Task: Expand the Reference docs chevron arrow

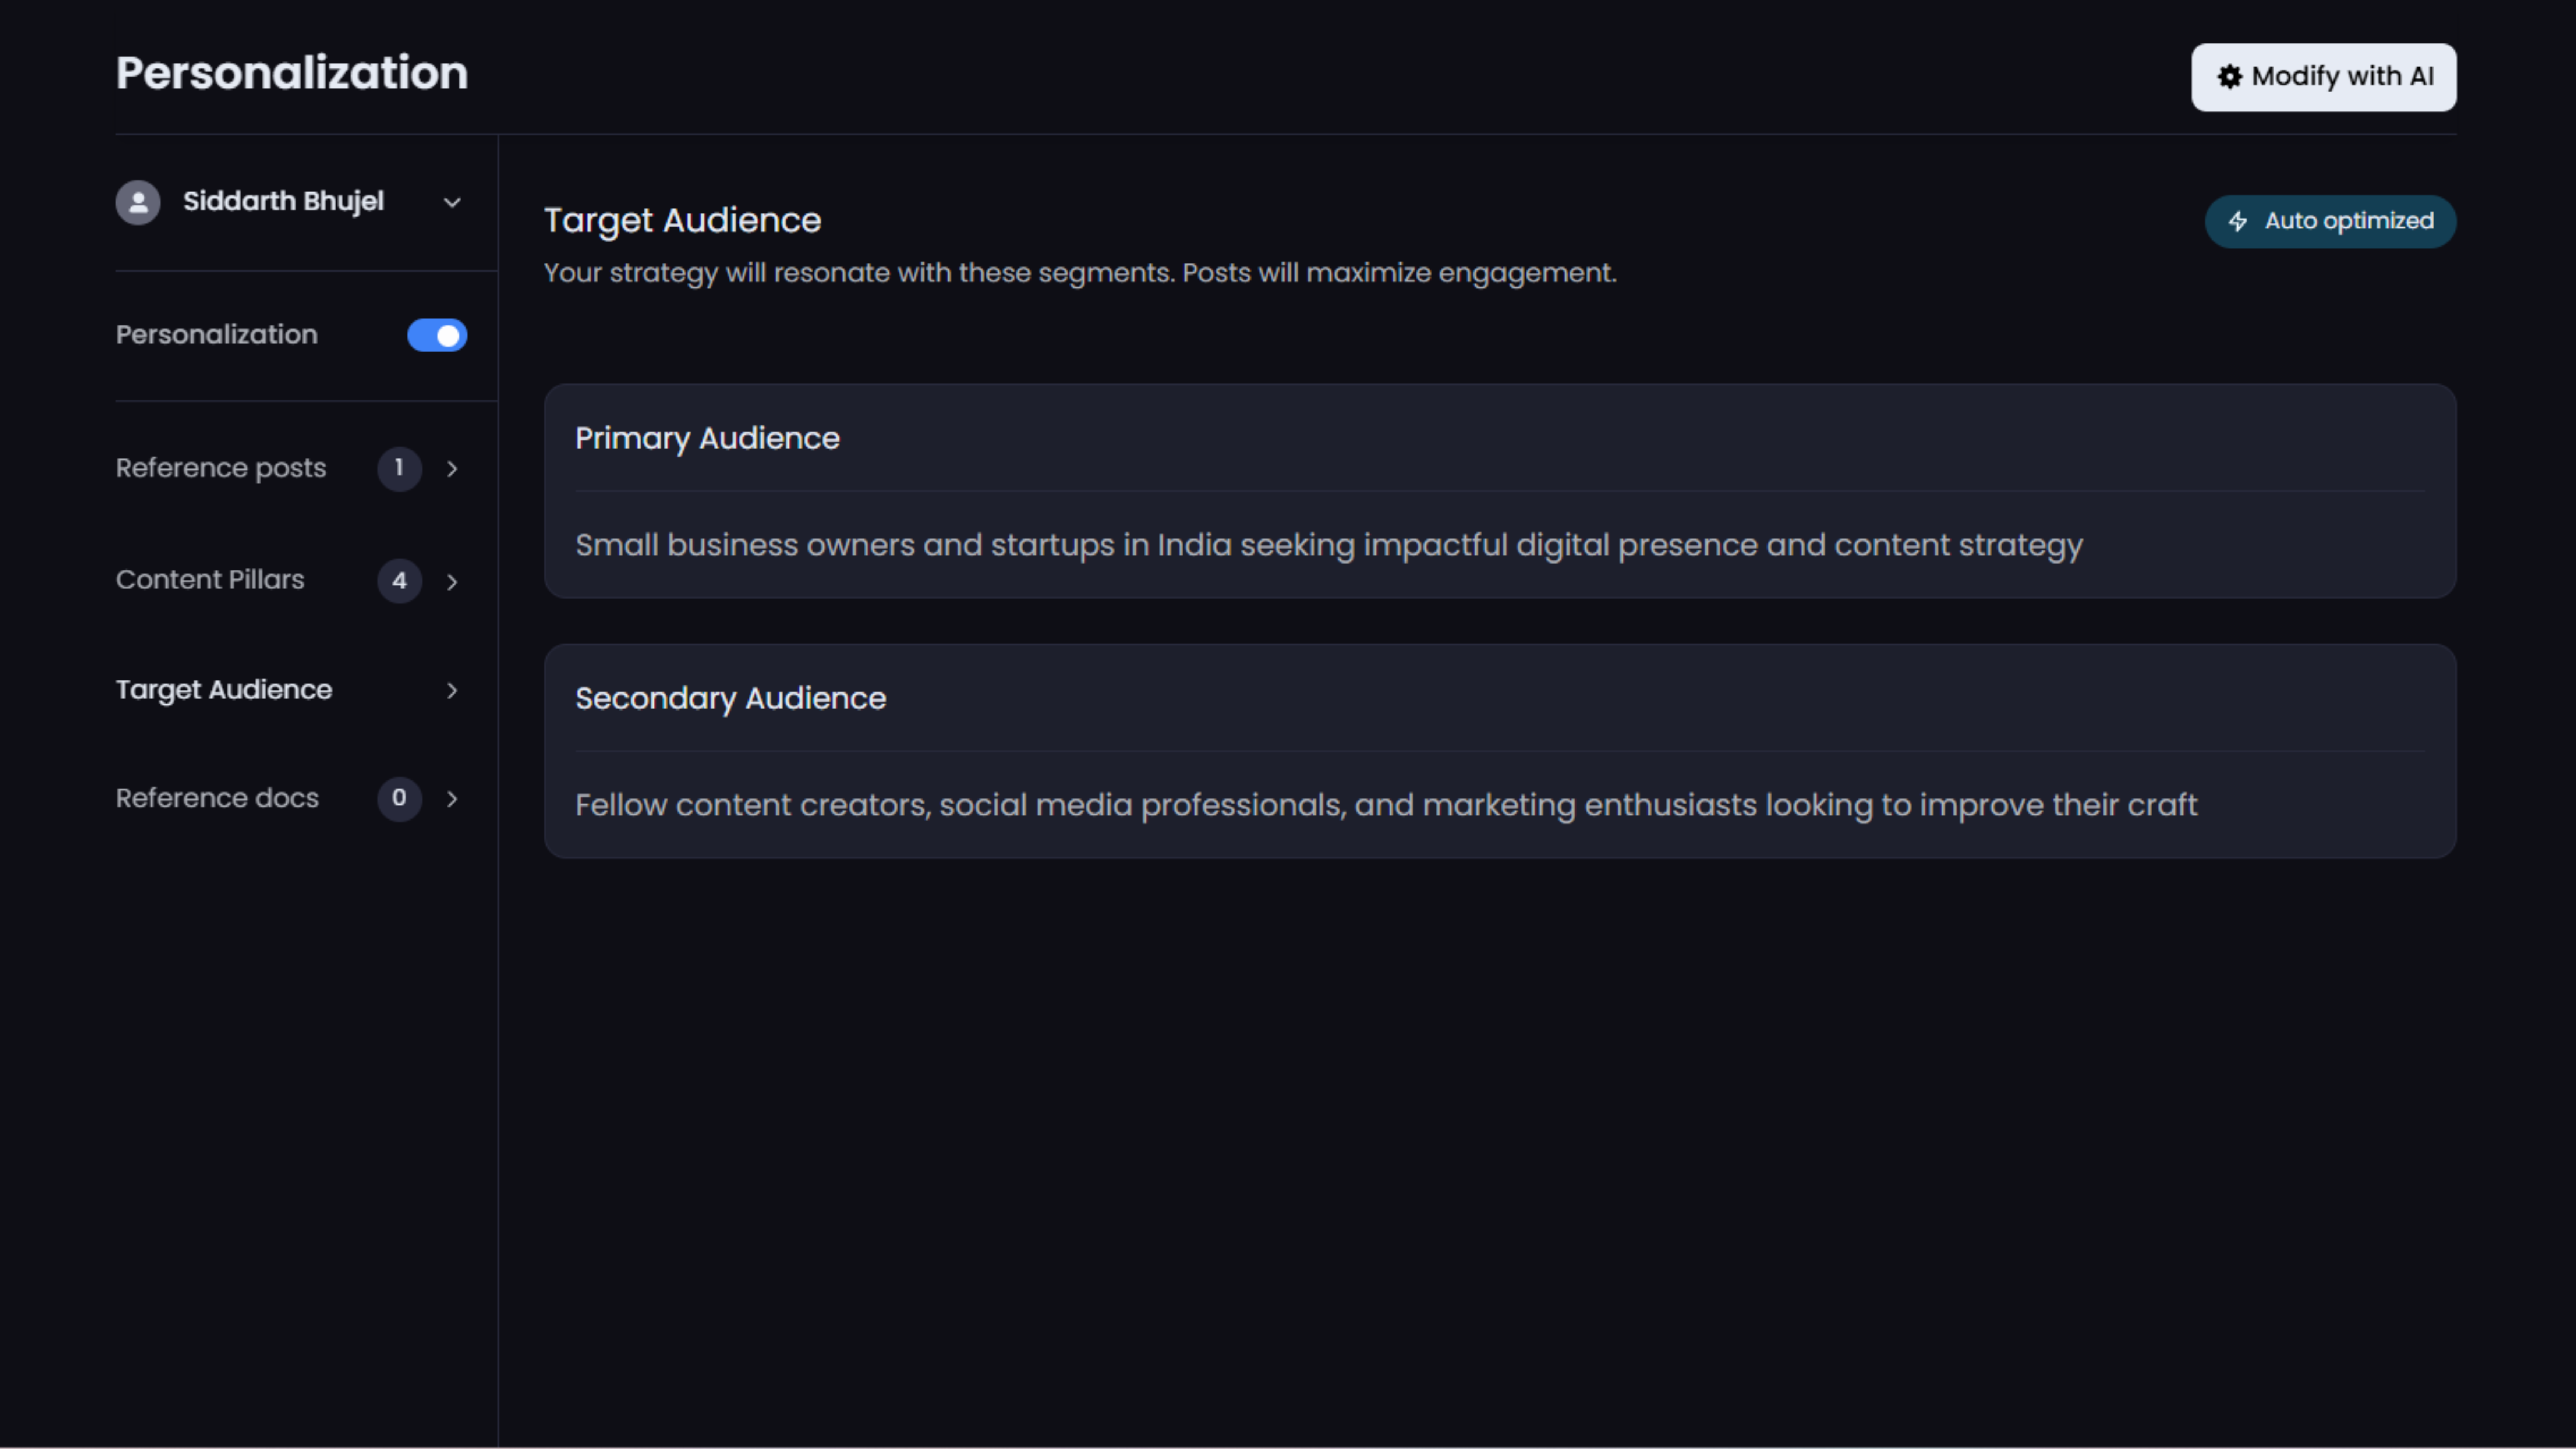Action: pyautogui.click(x=452, y=799)
